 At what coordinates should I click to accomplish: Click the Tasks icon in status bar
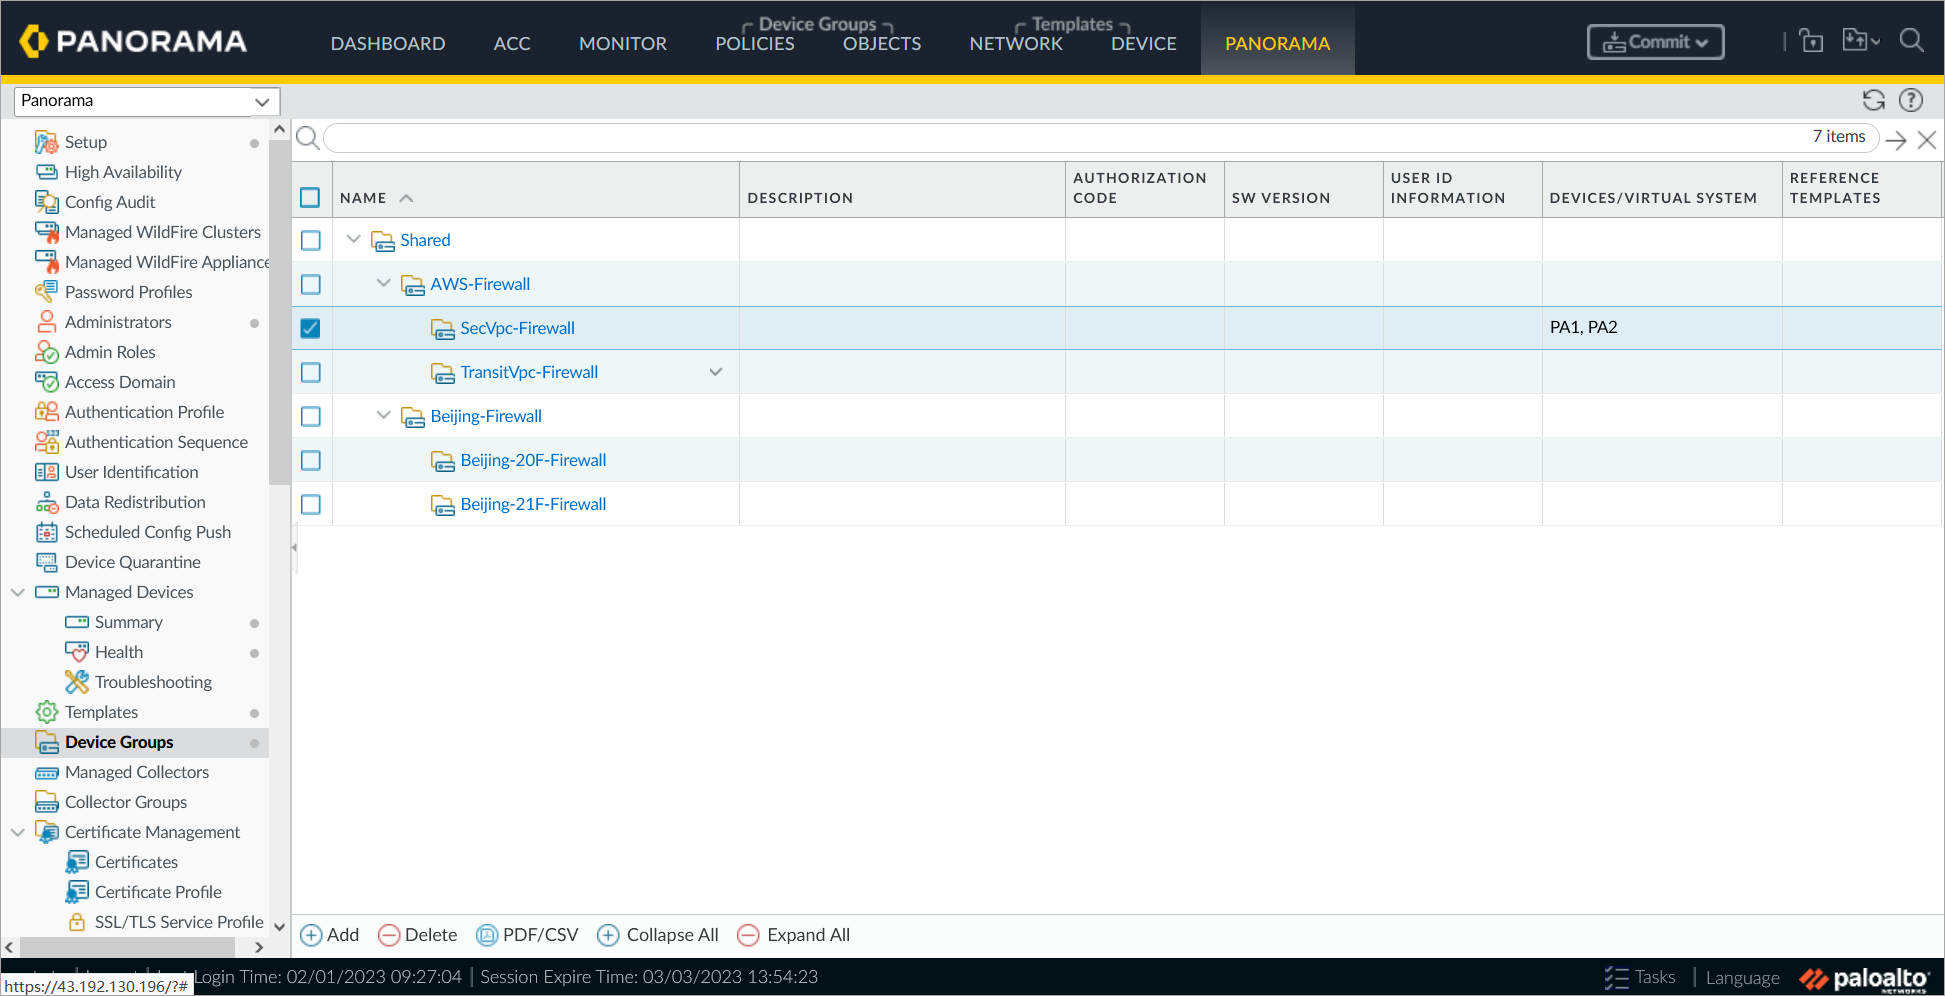tap(1616, 977)
